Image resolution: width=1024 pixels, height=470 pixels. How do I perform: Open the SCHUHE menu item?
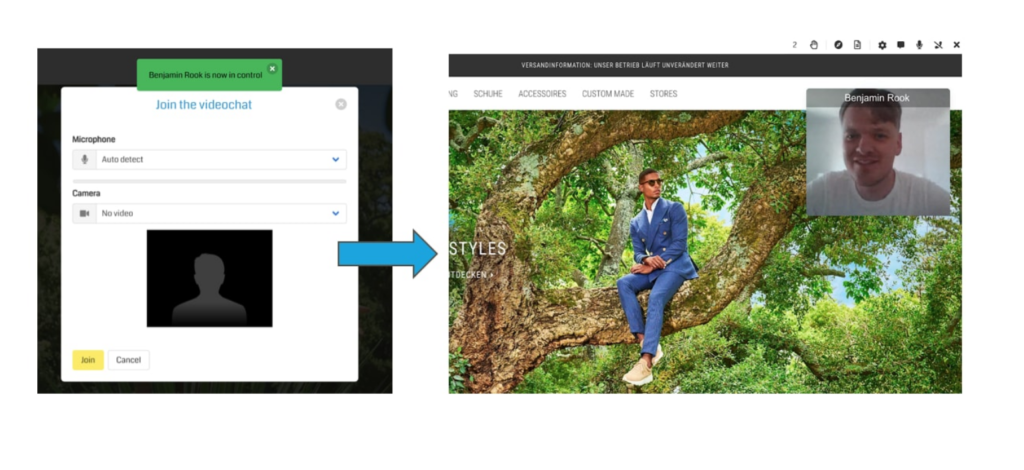(488, 94)
